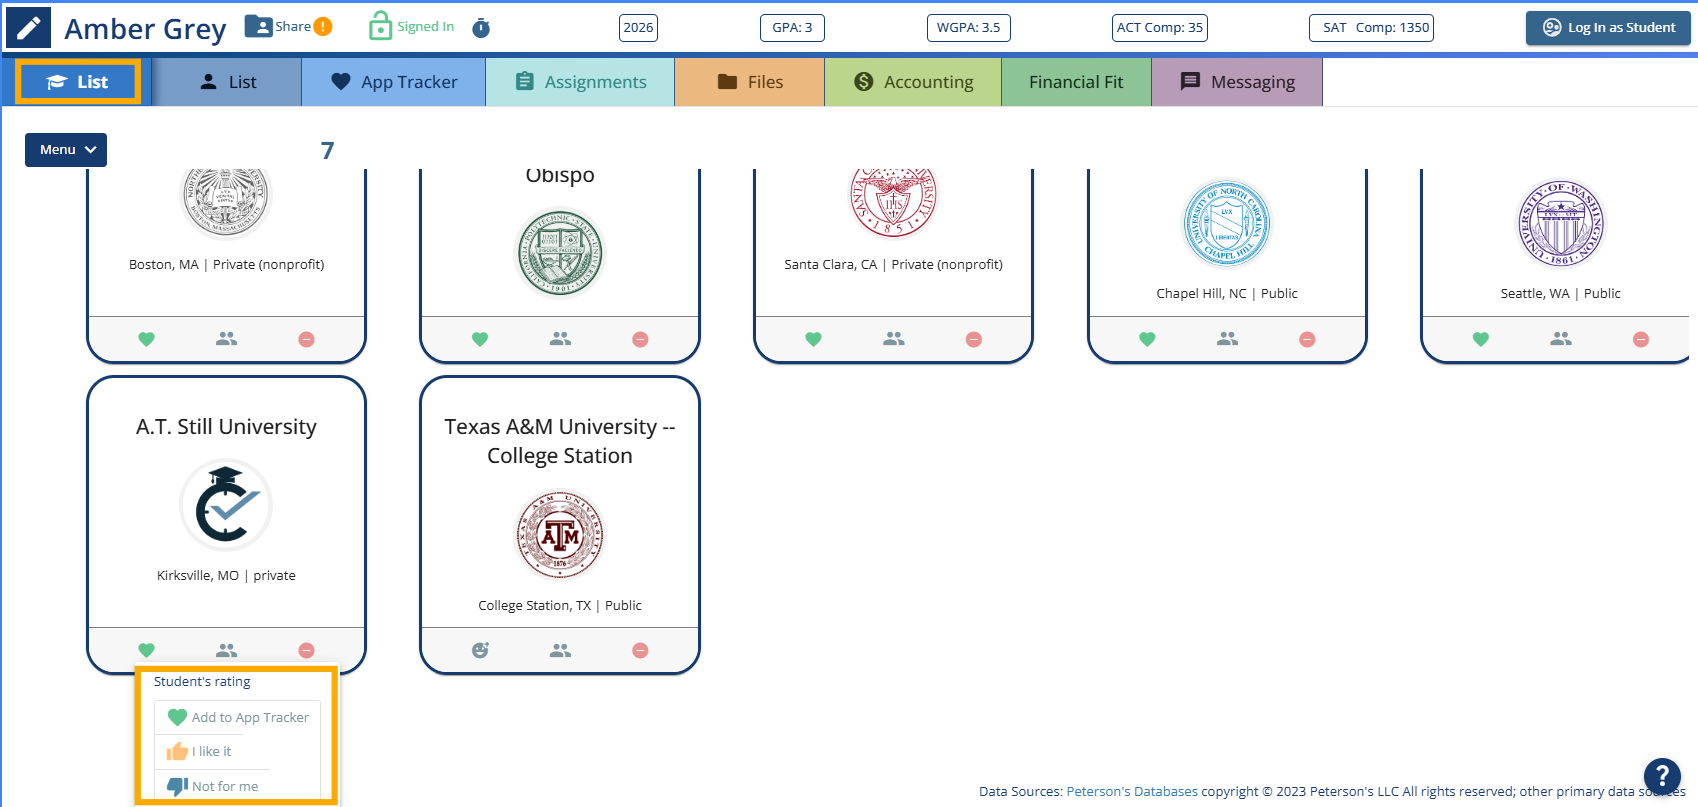Click group icon on Santa Clara card

(894, 340)
